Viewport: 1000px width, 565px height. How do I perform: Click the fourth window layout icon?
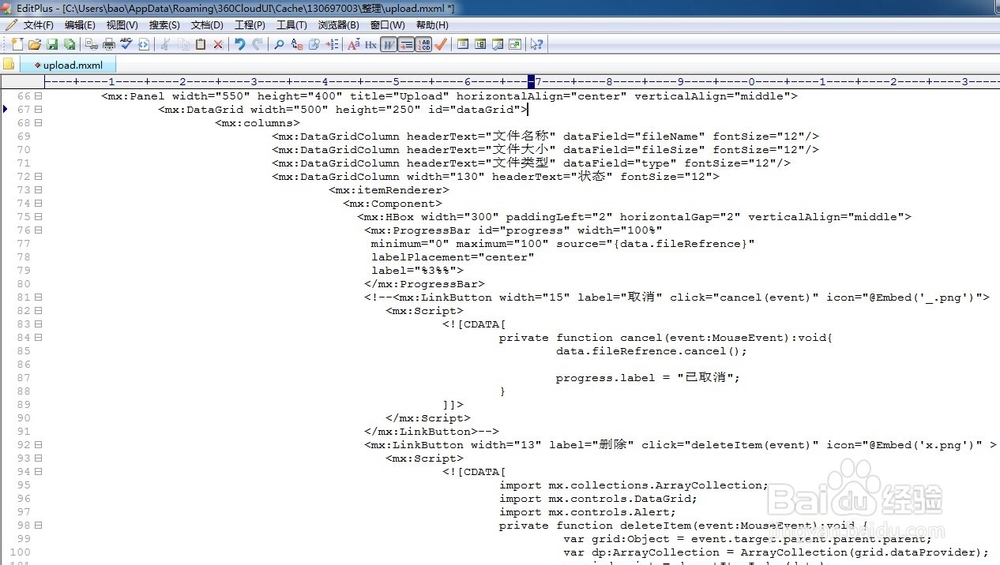515,44
